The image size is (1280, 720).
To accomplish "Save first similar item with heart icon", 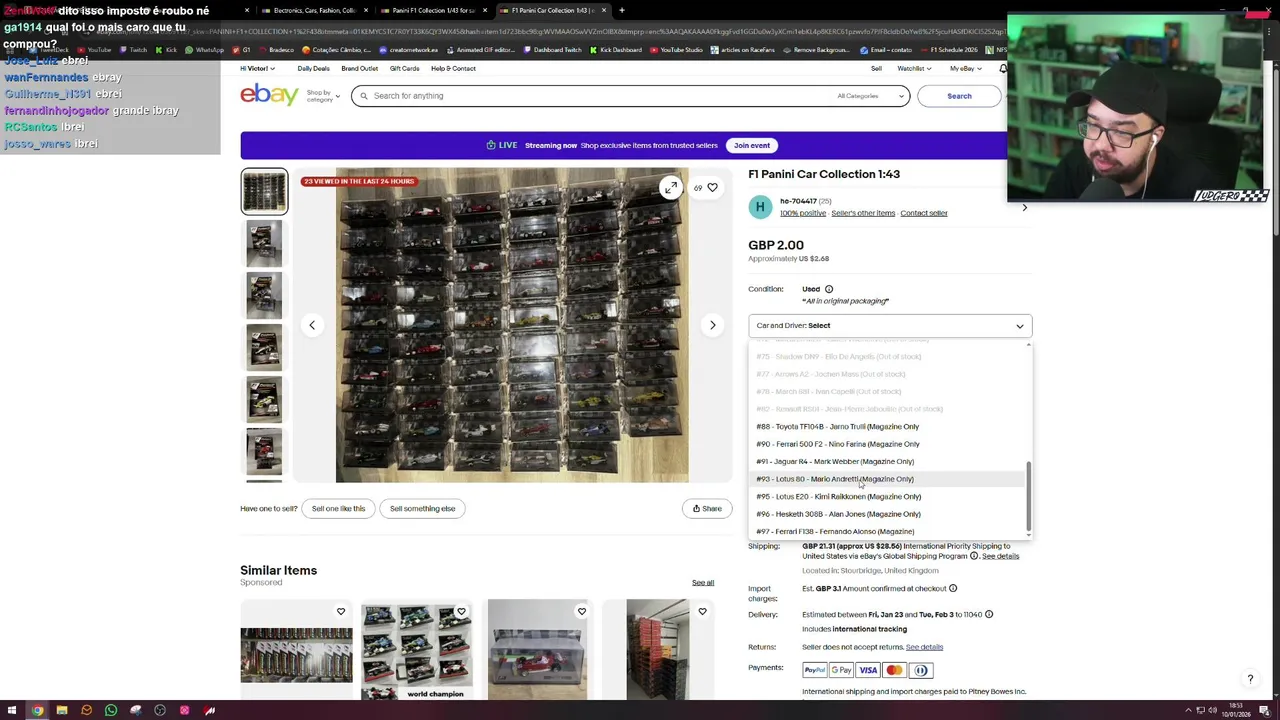I will click(341, 611).
